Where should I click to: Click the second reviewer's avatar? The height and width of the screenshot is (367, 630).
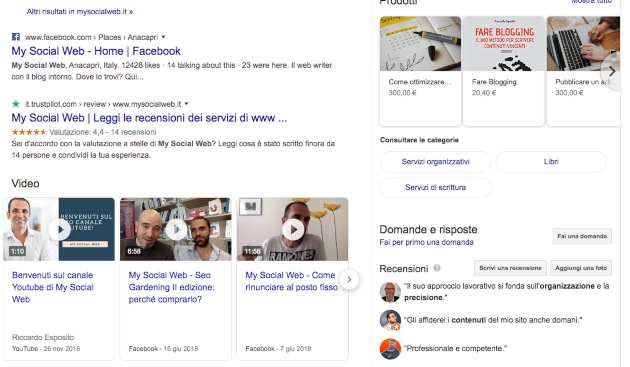tap(390, 320)
